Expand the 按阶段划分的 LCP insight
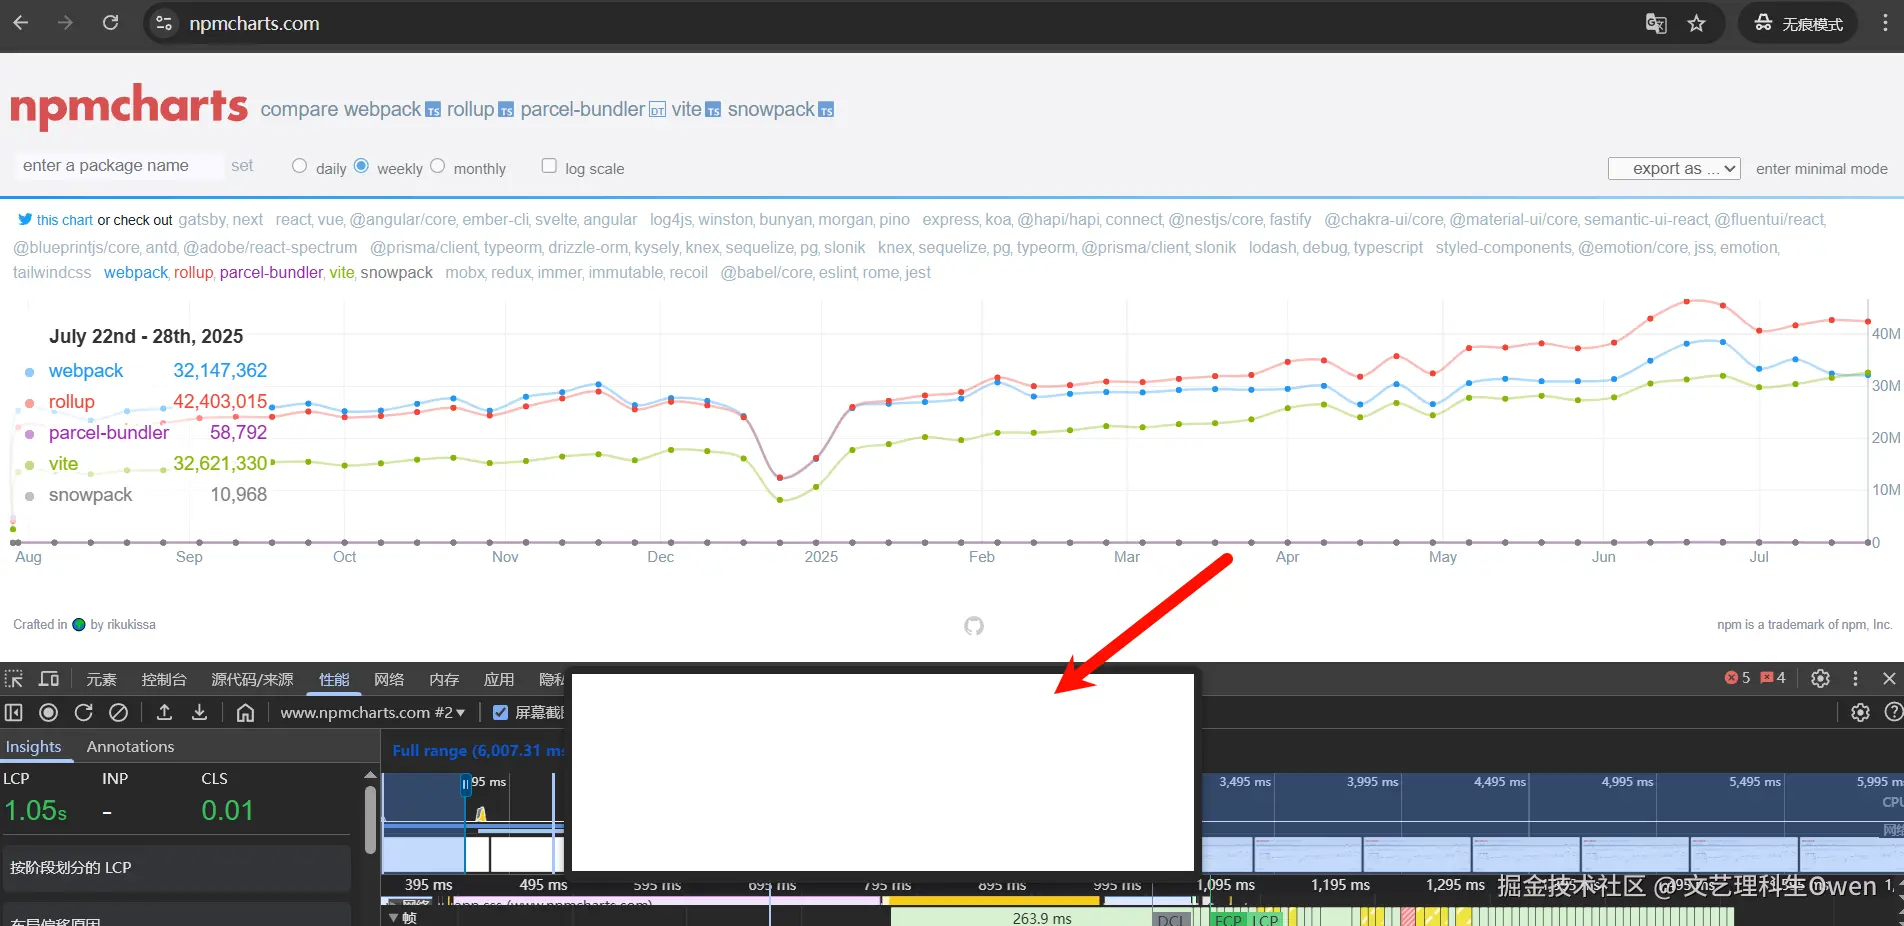This screenshot has height=926, width=1904. pos(176,868)
